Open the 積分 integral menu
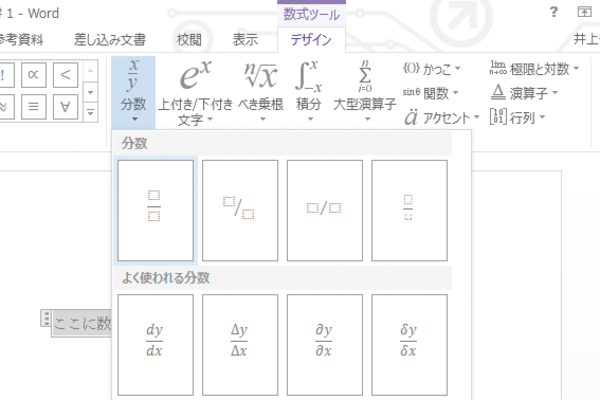Screen dimensions: 600x400 coord(309,91)
